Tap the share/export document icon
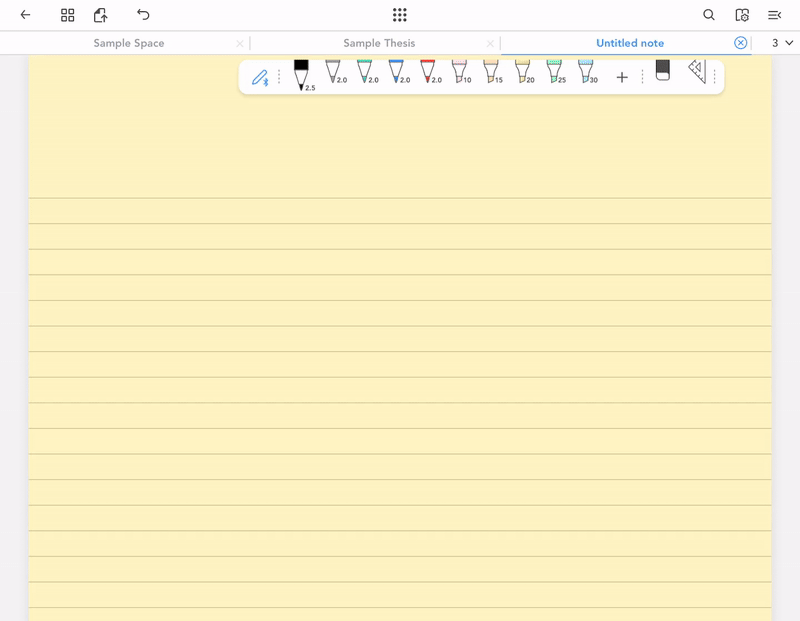This screenshot has height=621, width=800. tap(101, 15)
